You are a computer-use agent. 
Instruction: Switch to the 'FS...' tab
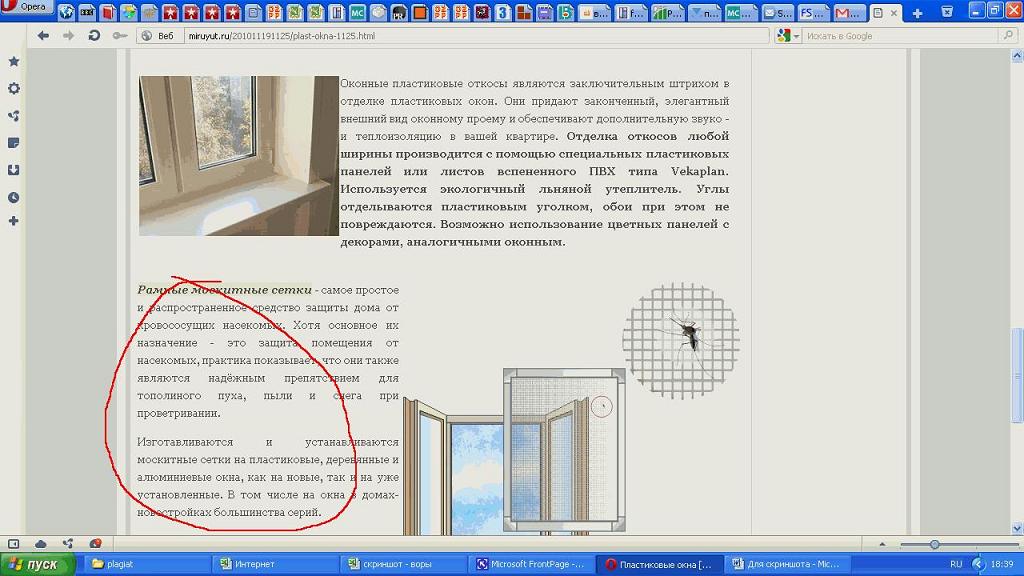click(x=814, y=12)
